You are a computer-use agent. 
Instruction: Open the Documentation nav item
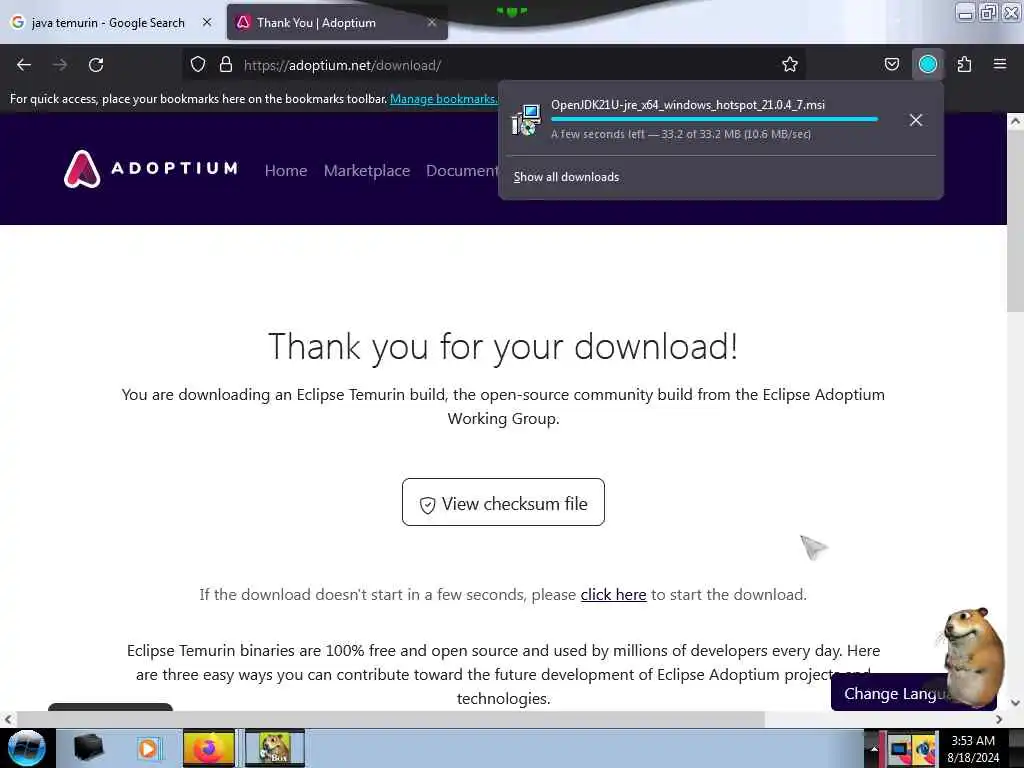tap(462, 170)
